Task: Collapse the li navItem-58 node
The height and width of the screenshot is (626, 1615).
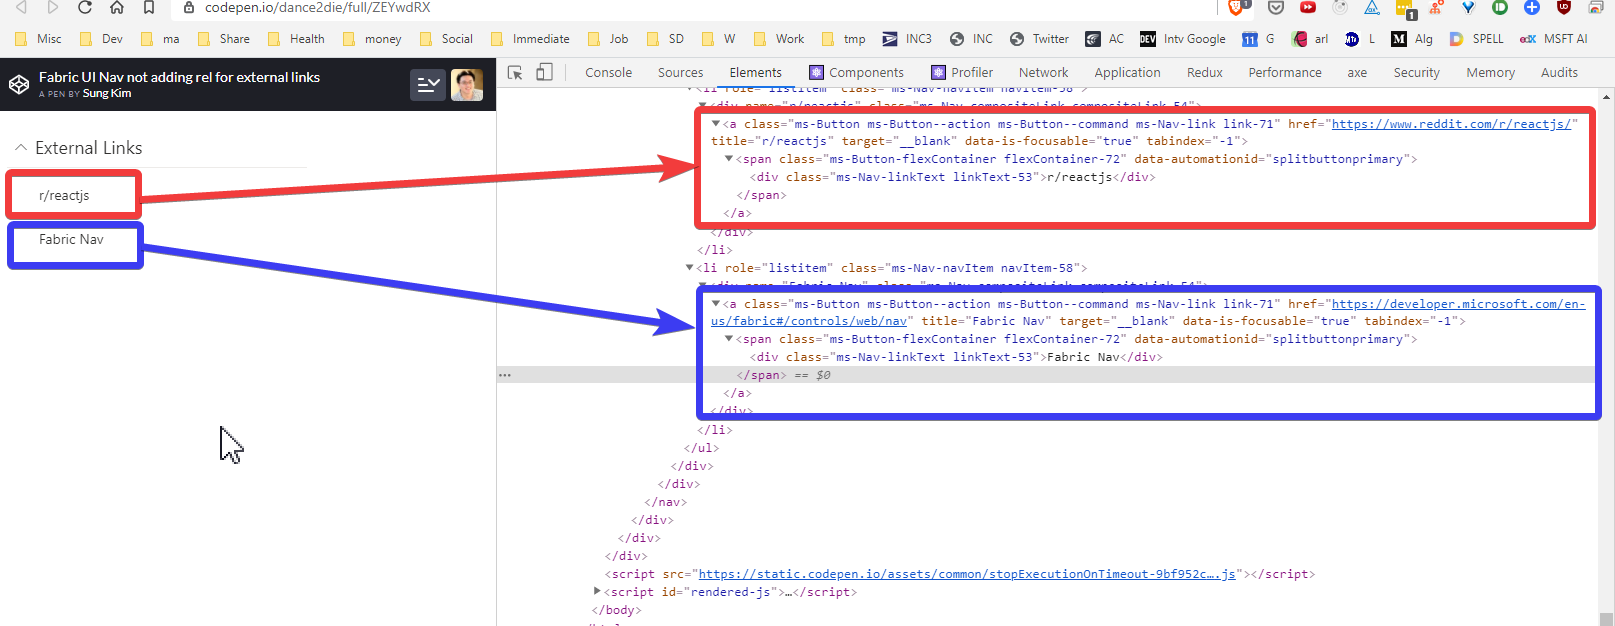Action: point(689,268)
